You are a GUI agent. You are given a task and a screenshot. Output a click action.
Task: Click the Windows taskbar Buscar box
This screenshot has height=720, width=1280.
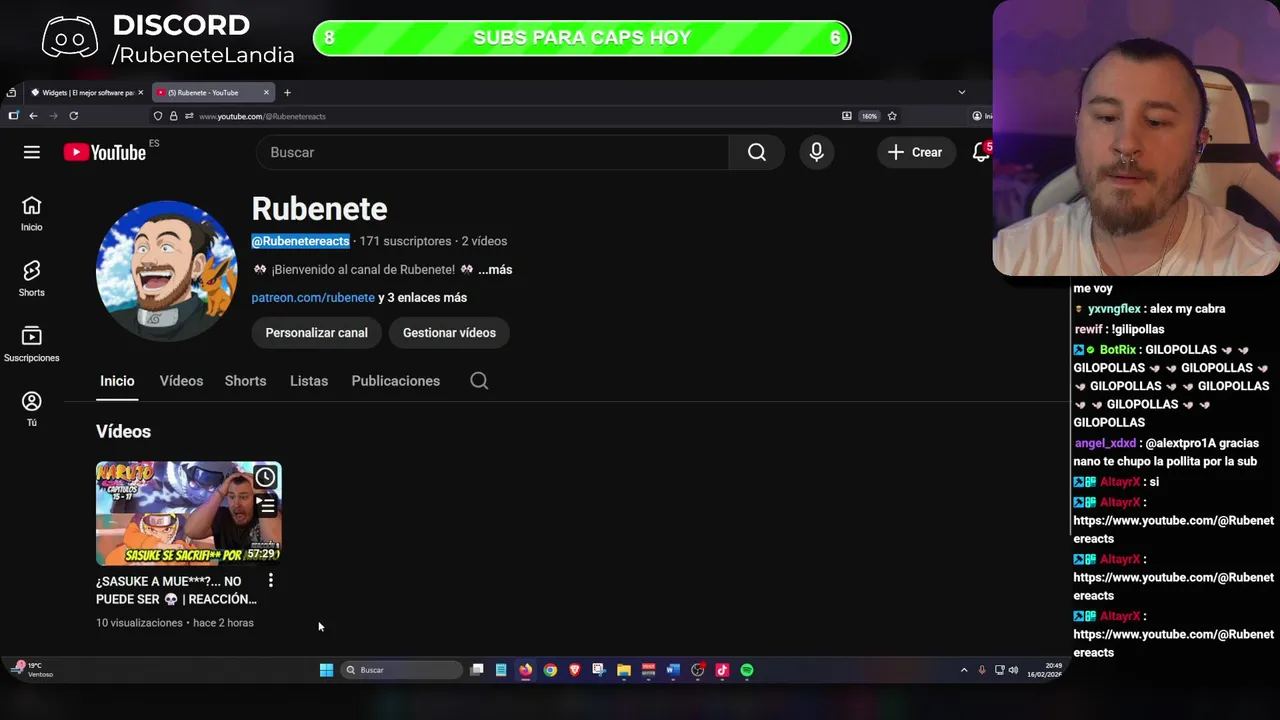coord(400,670)
